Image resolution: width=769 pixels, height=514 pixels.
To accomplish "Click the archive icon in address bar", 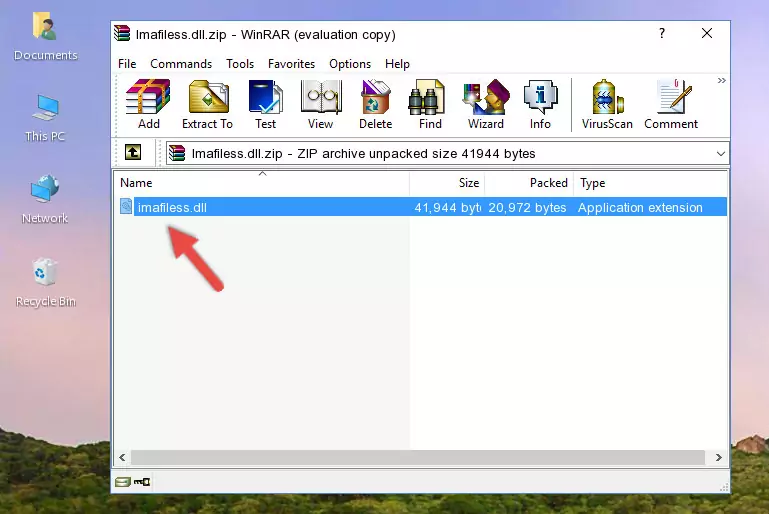I will pos(177,153).
